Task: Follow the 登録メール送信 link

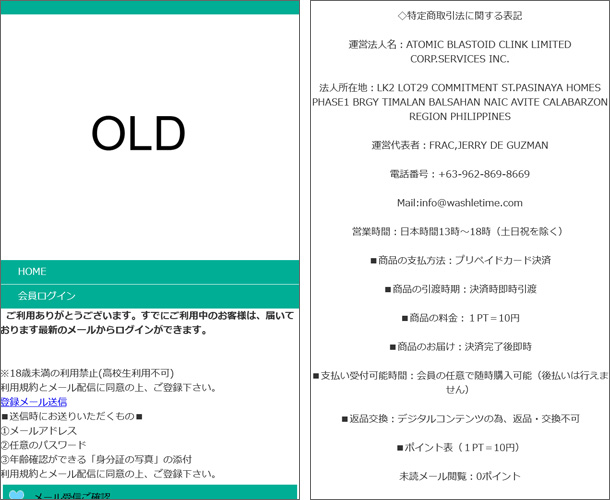Action: tap(33, 402)
